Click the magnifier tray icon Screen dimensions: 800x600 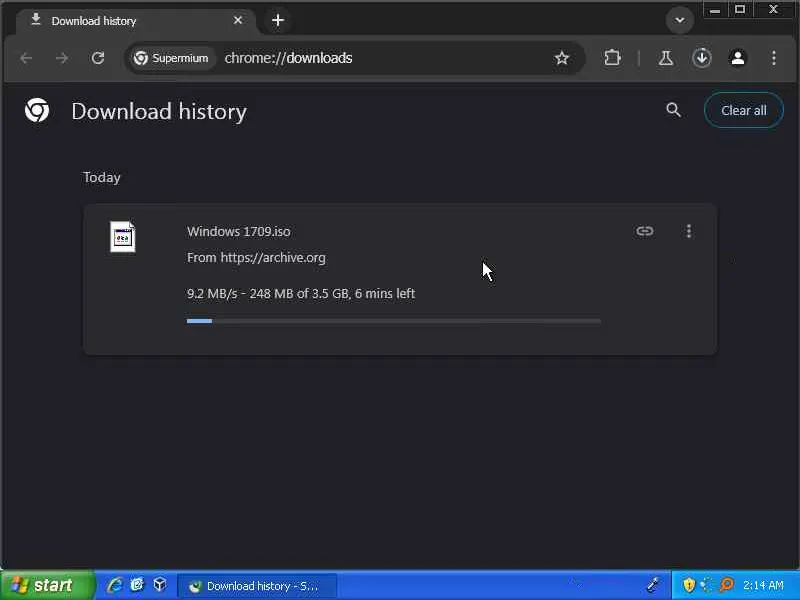point(726,585)
